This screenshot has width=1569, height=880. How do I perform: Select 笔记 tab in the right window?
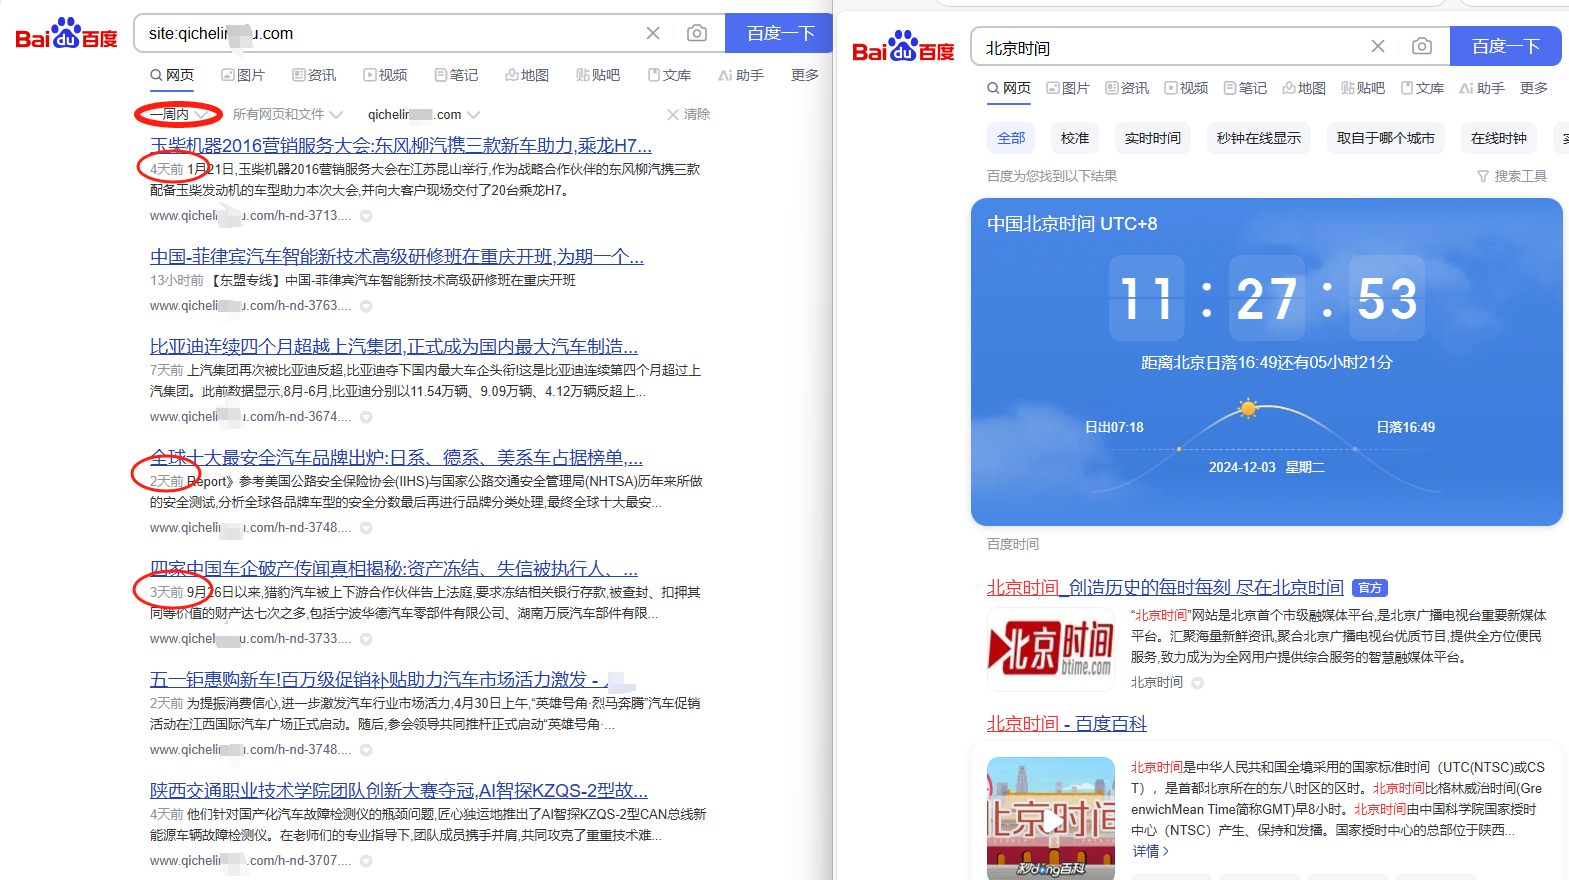(1245, 88)
